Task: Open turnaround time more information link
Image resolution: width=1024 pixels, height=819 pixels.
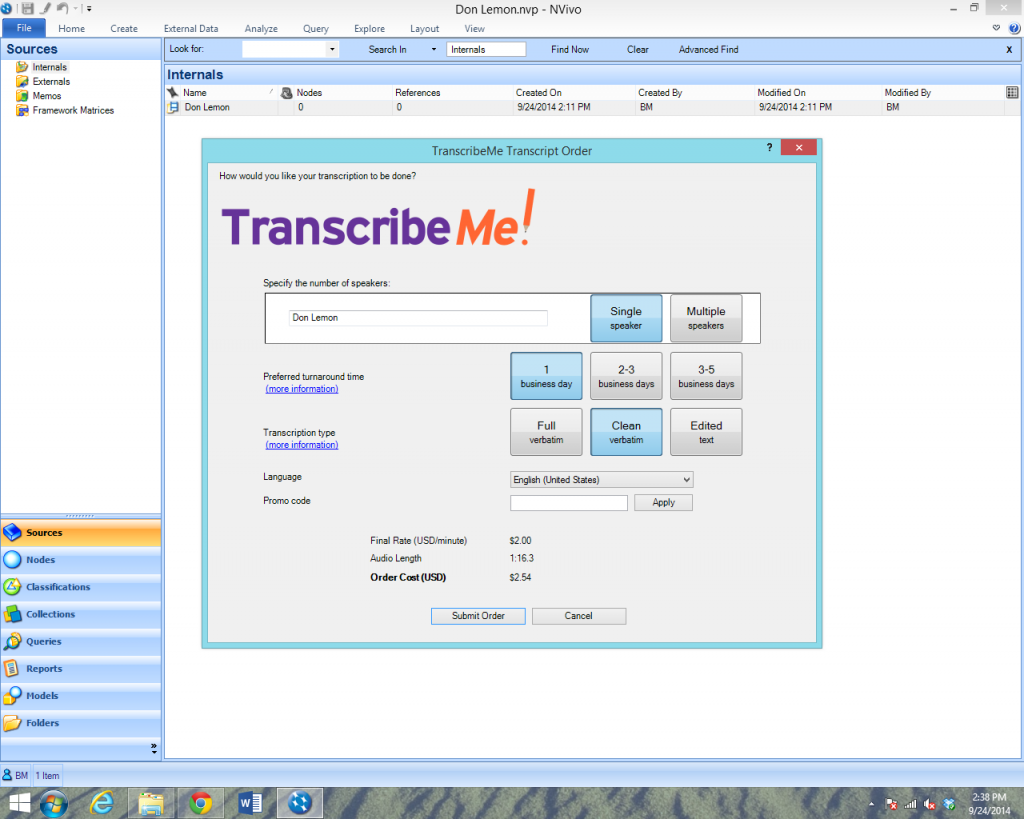Action: [x=302, y=389]
